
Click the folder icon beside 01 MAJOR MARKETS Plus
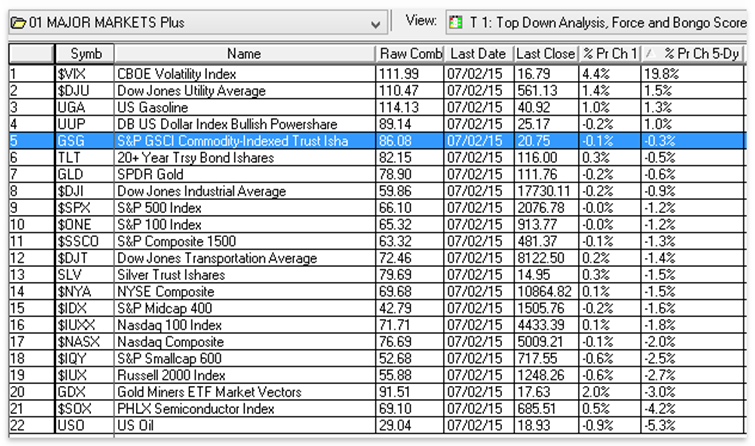(x=18, y=23)
